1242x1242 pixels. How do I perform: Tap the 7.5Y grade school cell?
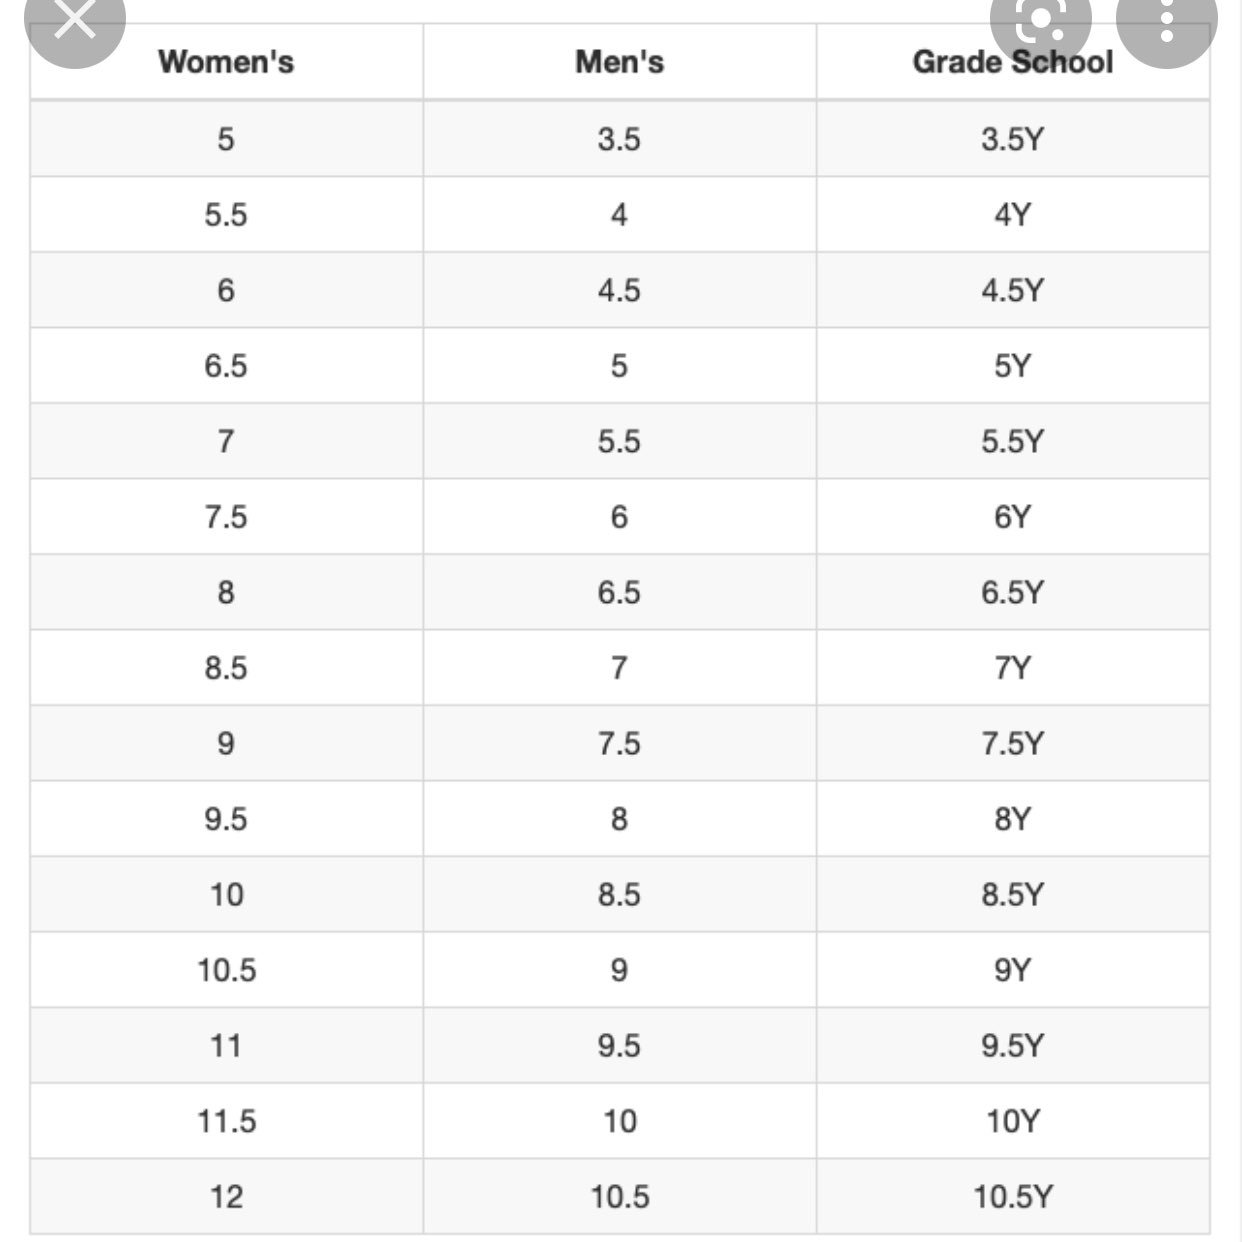click(1012, 743)
